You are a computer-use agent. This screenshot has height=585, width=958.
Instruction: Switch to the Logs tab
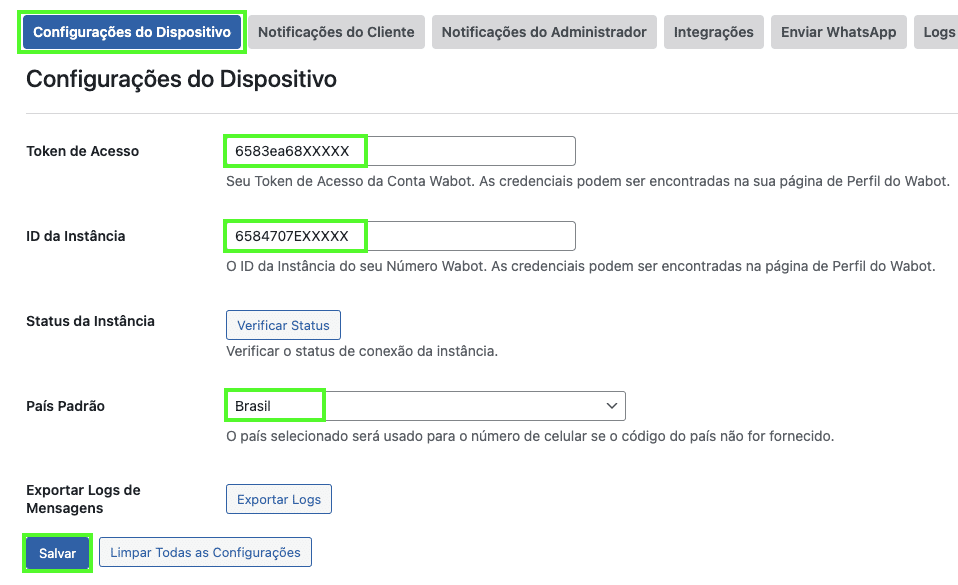938,32
